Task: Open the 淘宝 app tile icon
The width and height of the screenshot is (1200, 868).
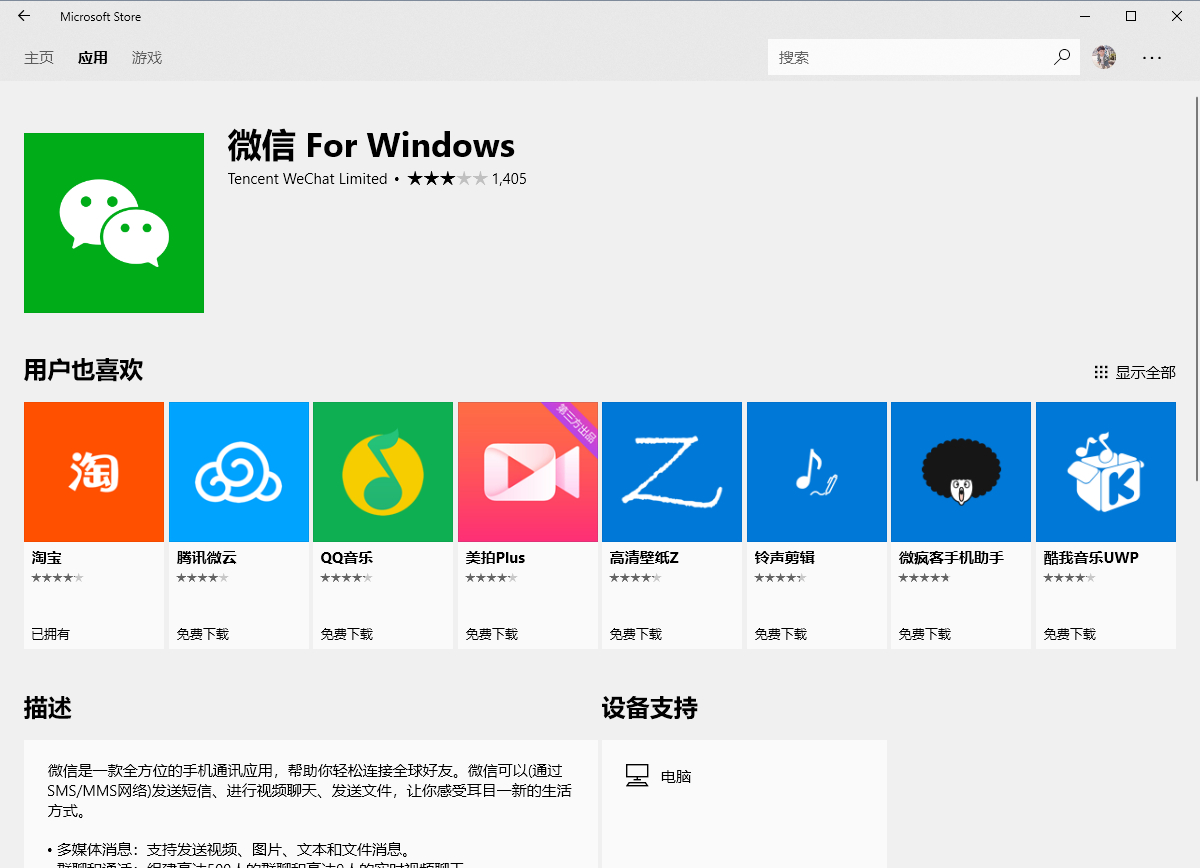Action: click(94, 472)
